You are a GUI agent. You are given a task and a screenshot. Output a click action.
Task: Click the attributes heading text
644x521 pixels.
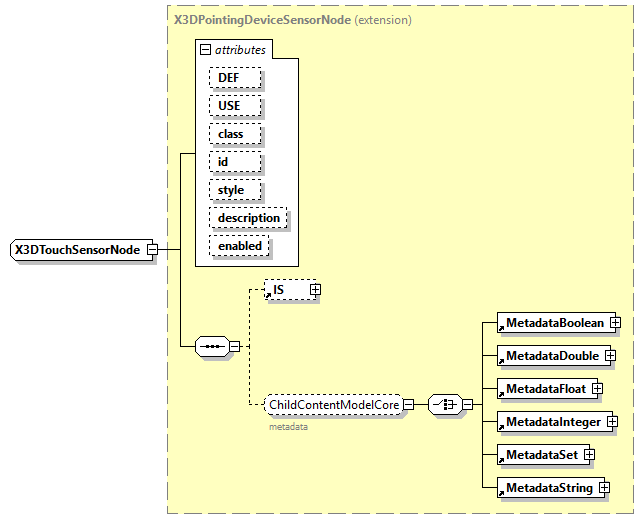pos(240,50)
